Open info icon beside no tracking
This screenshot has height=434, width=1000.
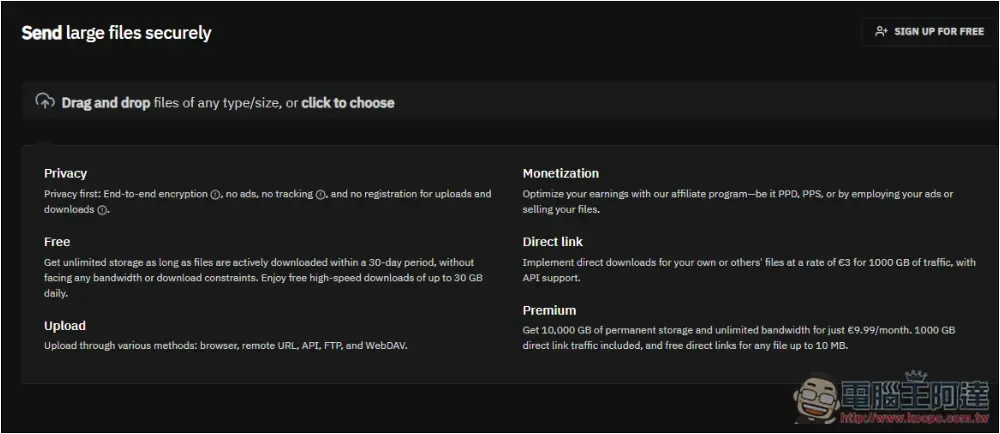click(x=321, y=194)
